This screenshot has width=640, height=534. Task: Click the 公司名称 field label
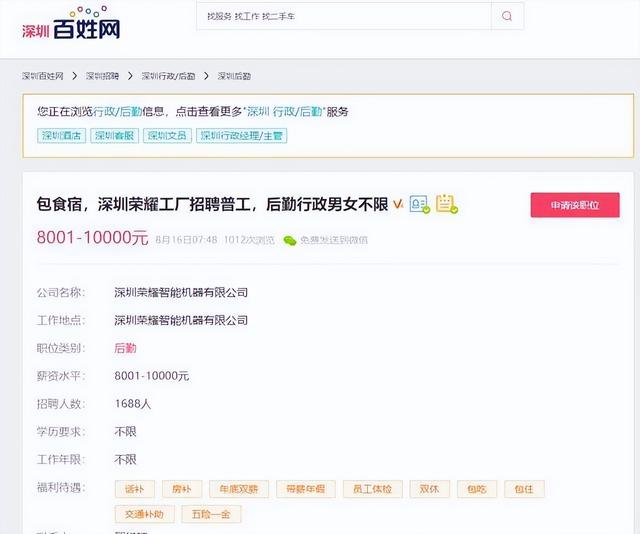(x=61, y=292)
